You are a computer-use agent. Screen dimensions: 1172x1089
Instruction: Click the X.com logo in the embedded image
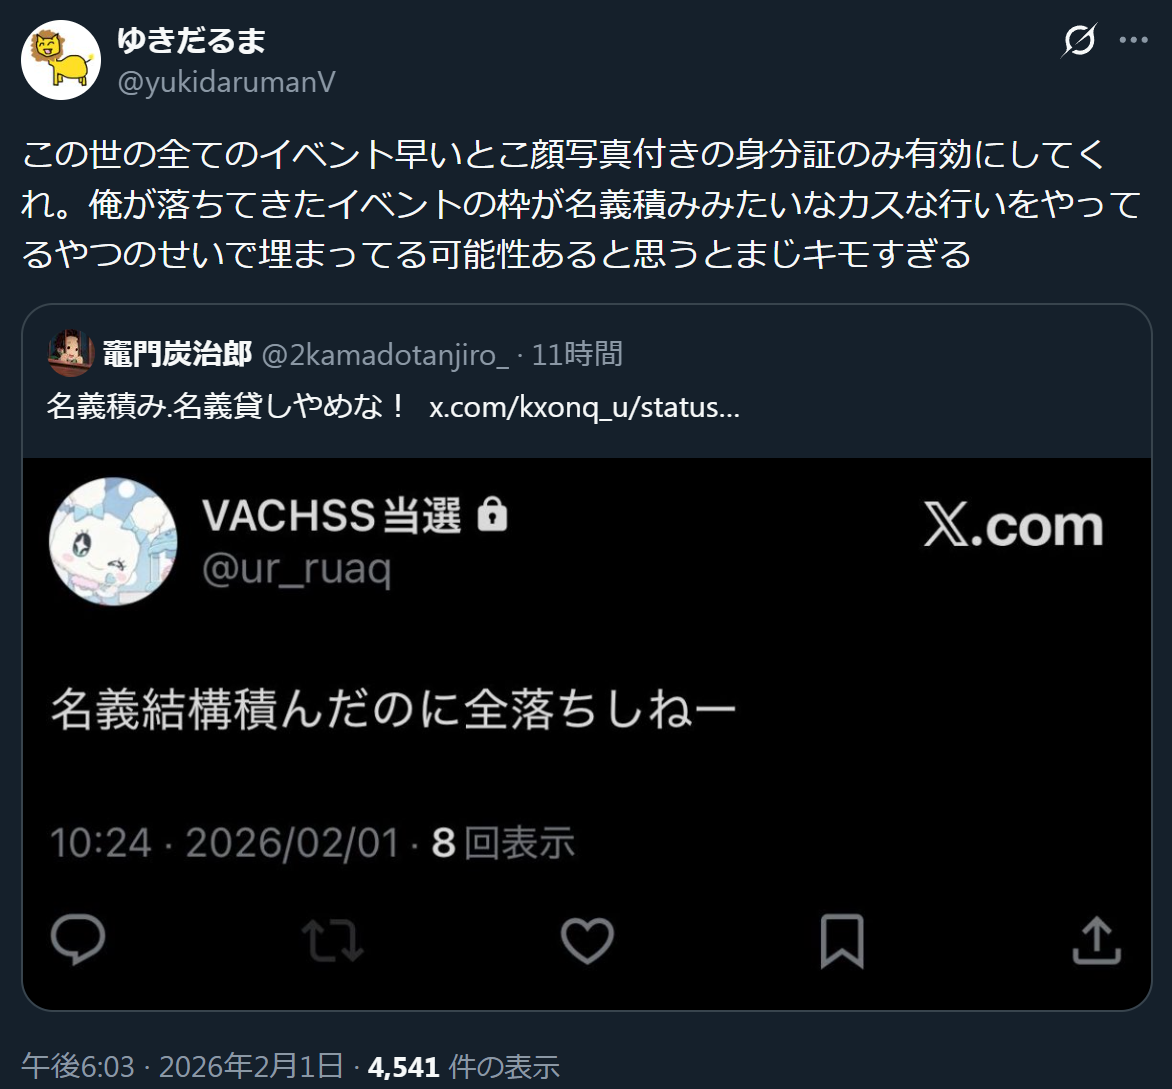(x=1014, y=526)
